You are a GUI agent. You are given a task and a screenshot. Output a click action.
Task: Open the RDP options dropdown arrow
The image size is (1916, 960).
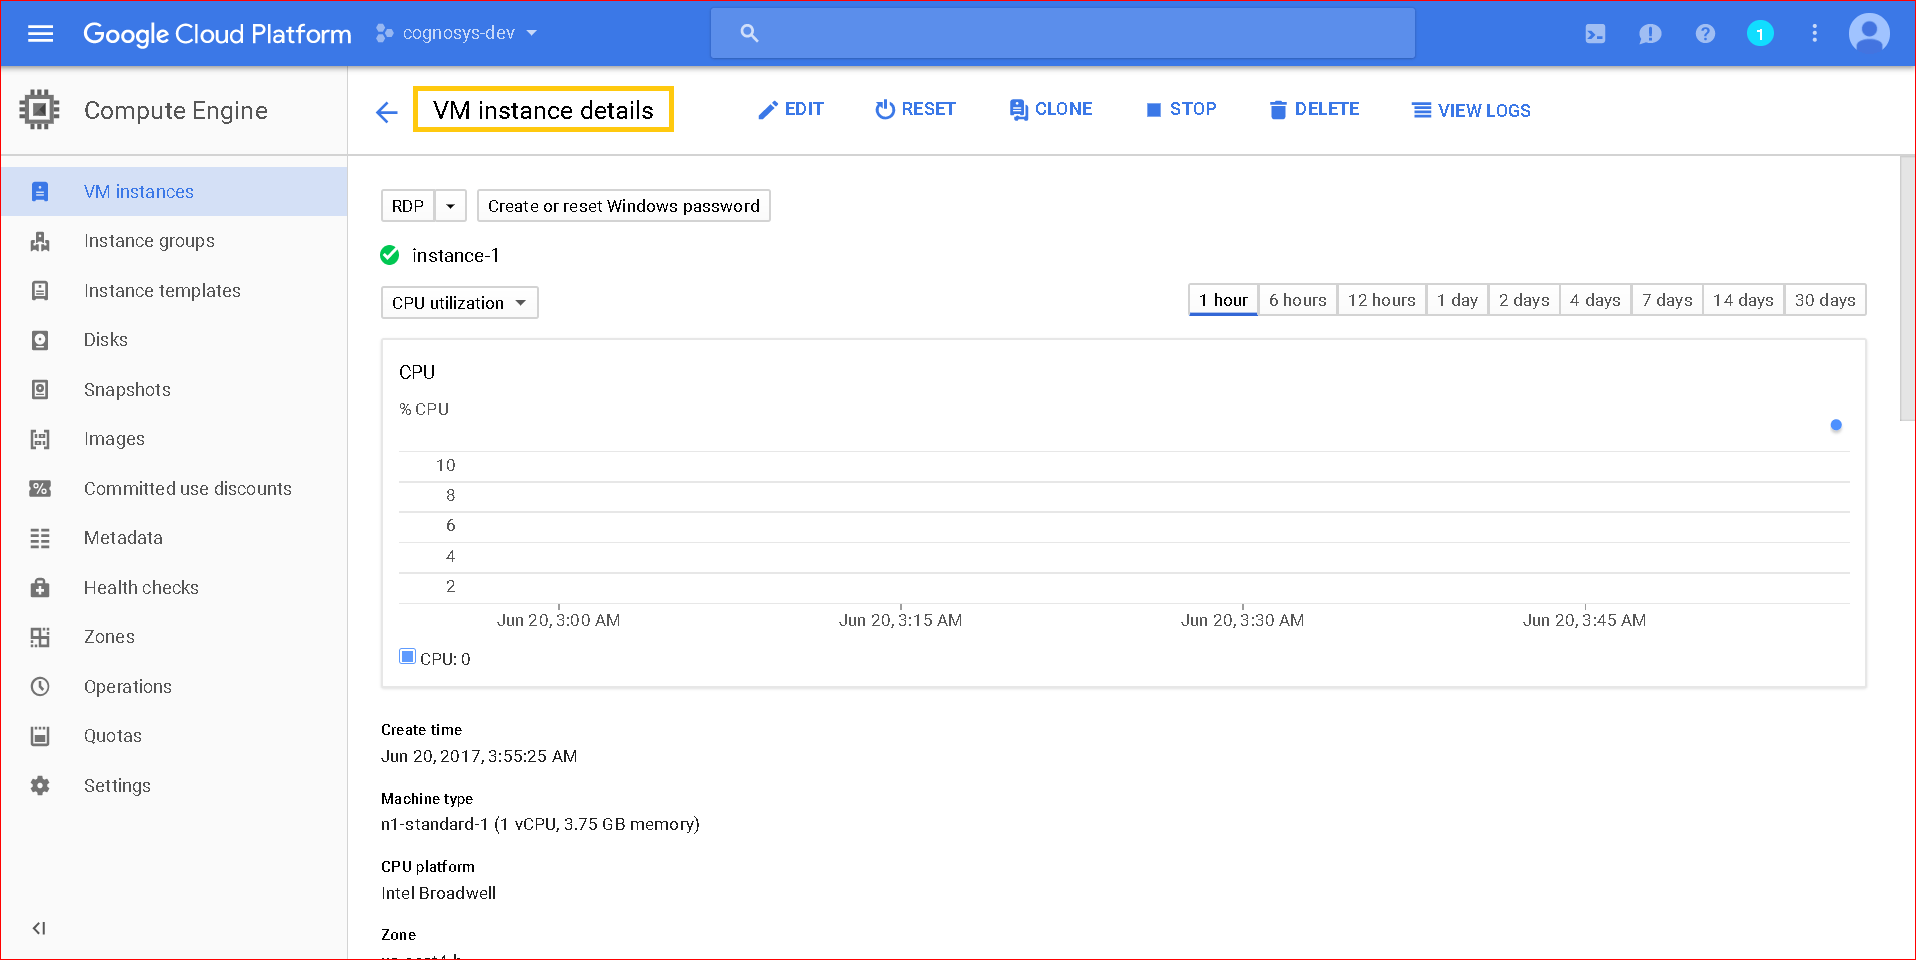tap(450, 206)
